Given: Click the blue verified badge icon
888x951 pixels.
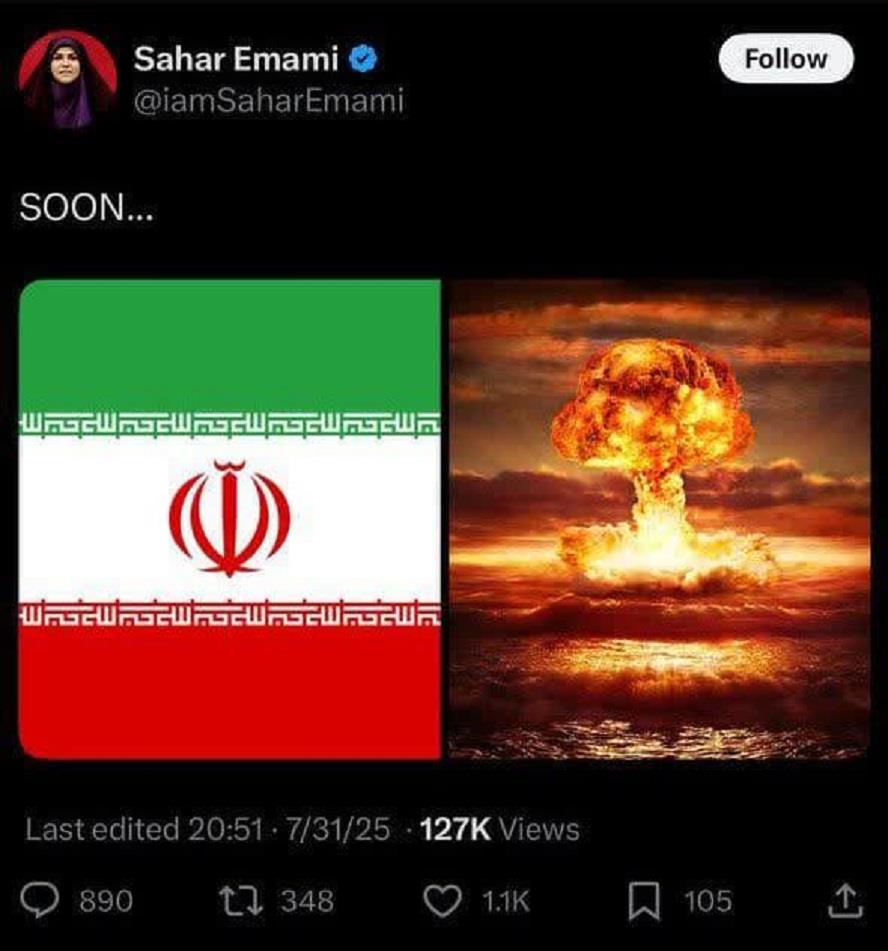Looking at the screenshot, I should tap(363, 59).
